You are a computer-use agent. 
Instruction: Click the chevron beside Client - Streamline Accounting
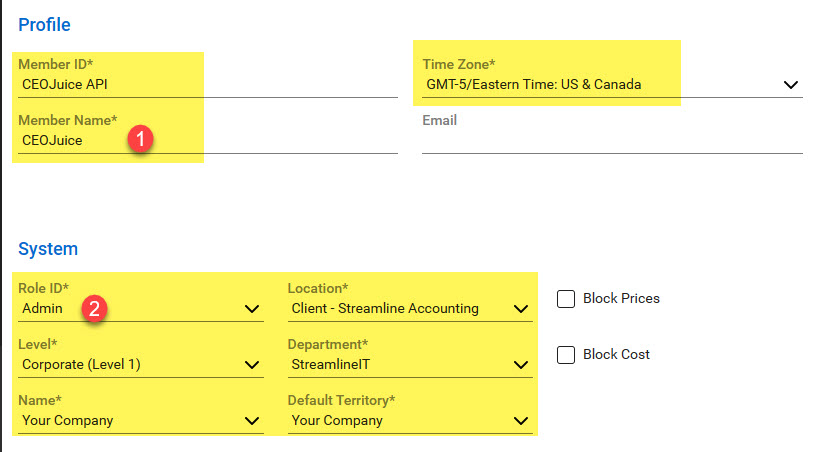coord(521,309)
